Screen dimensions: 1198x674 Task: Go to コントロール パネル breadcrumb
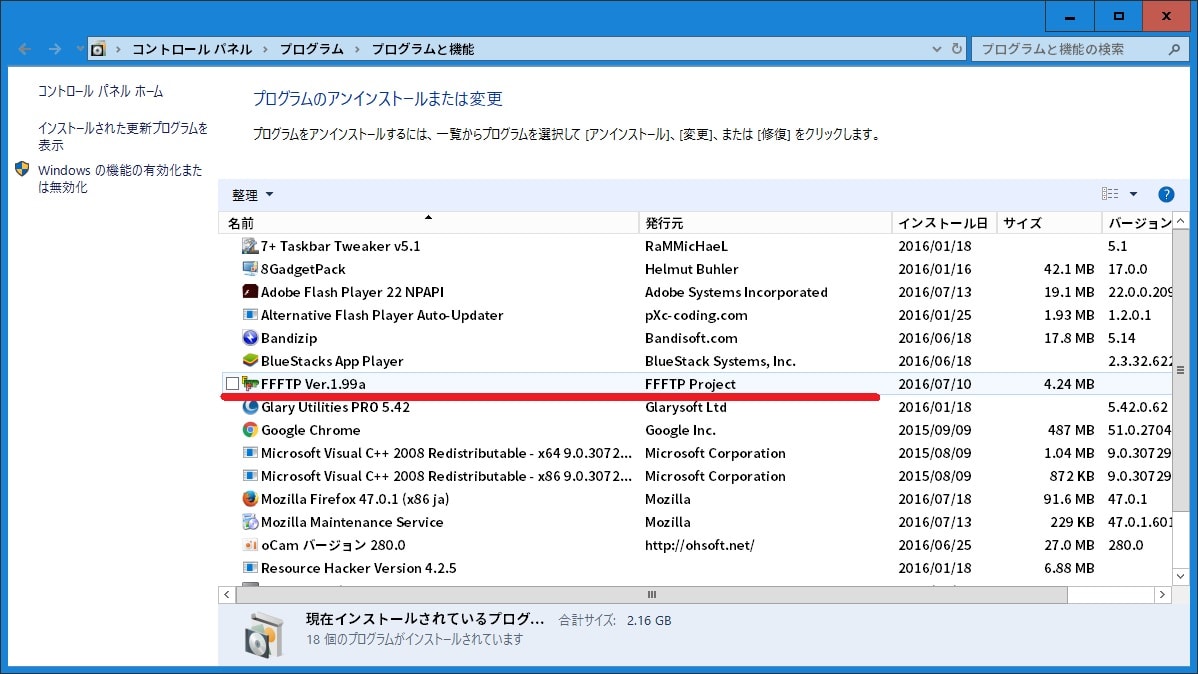coord(192,49)
